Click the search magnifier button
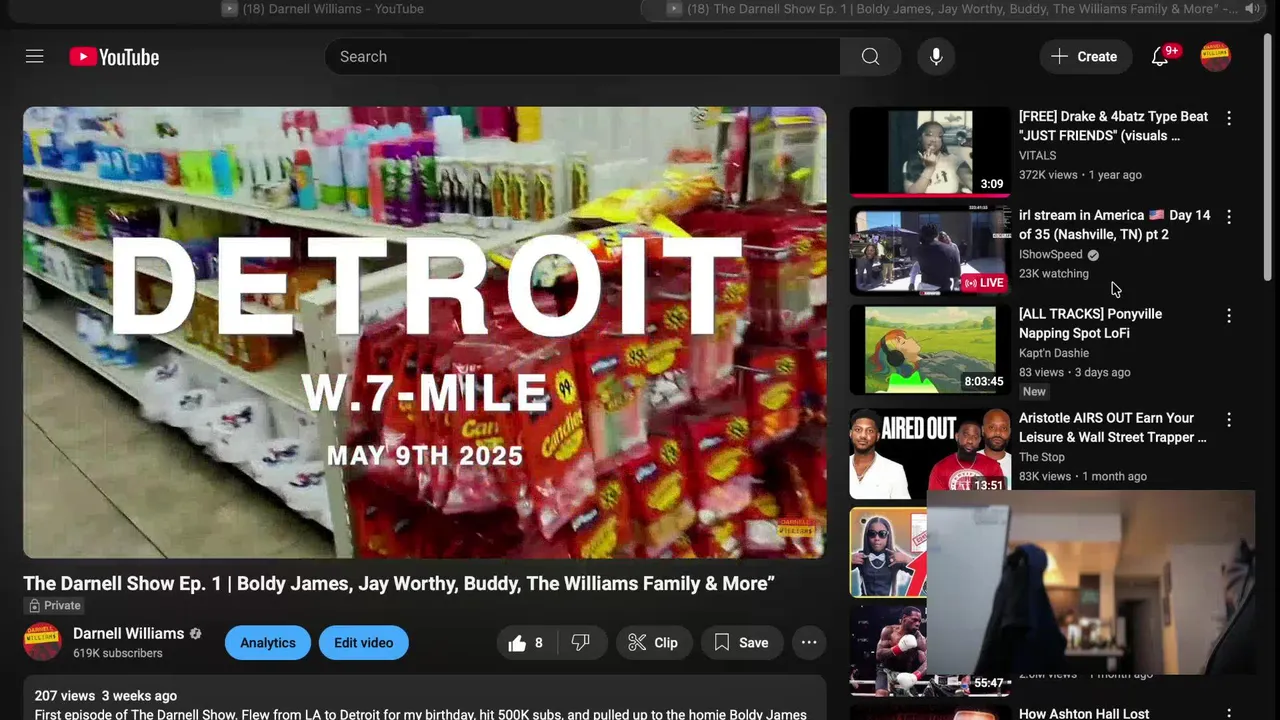The width and height of the screenshot is (1280, 720). 870,57
